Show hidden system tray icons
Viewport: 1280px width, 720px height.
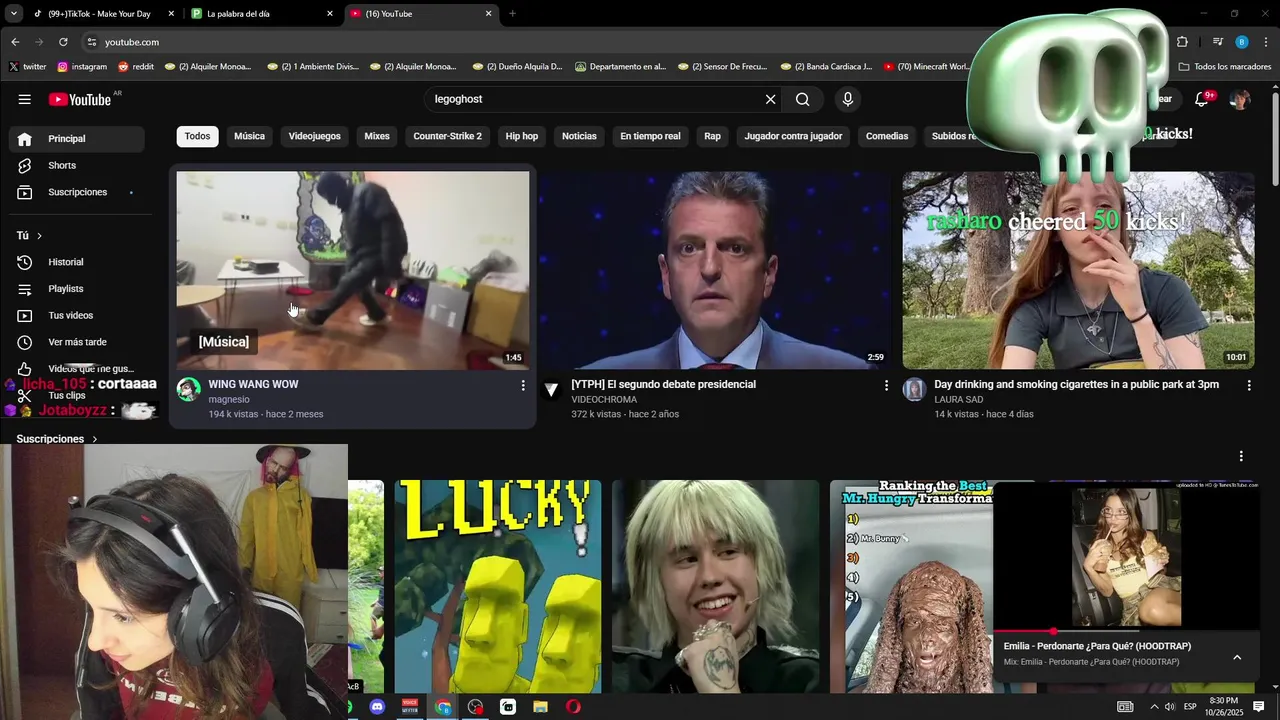pos(1154,707)
